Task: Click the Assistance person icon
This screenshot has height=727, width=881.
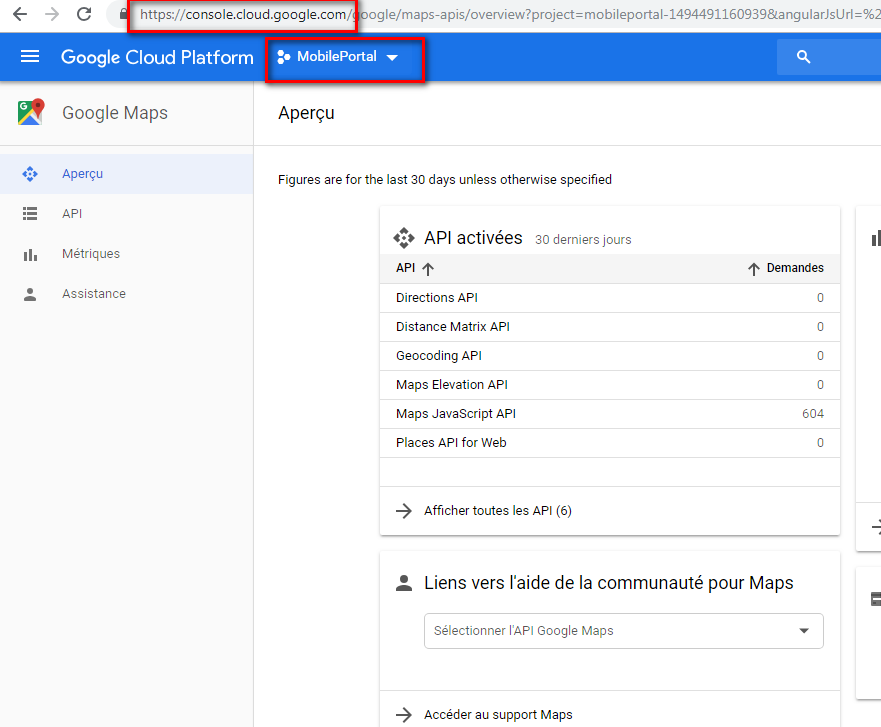Action: pos(30,294)
